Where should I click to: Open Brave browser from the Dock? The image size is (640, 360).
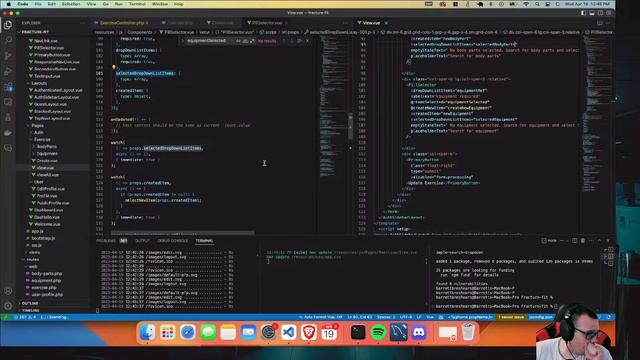tap(309, 333)
